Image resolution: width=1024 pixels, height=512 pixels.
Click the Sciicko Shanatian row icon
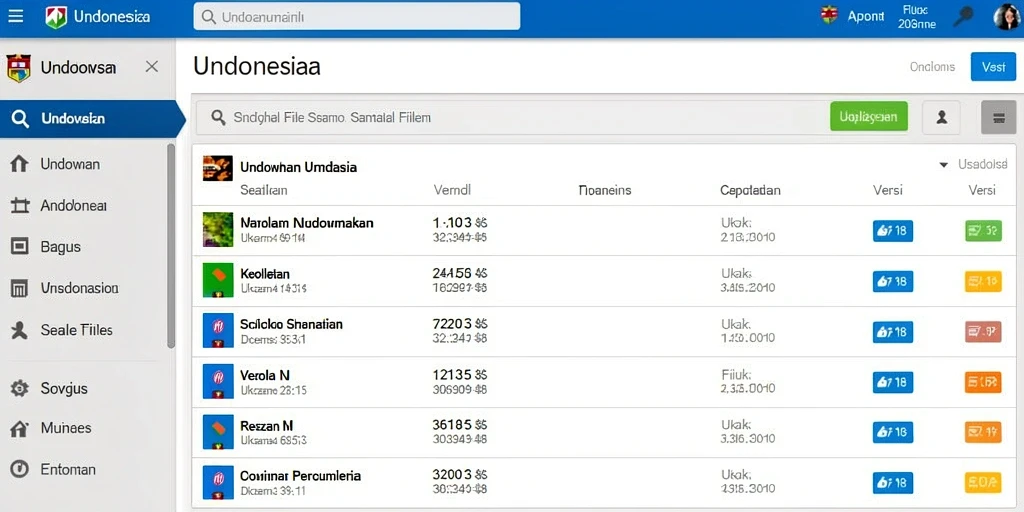[217, 330]
